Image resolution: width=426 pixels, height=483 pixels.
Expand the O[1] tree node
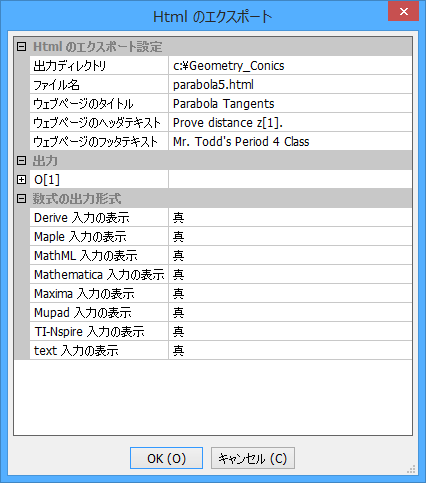coord(21,180)
